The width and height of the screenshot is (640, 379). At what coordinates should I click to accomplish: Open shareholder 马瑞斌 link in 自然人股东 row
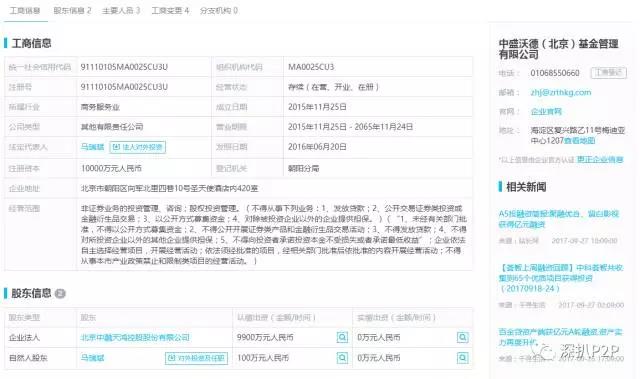pyautogui.click(x=92, y=358)
